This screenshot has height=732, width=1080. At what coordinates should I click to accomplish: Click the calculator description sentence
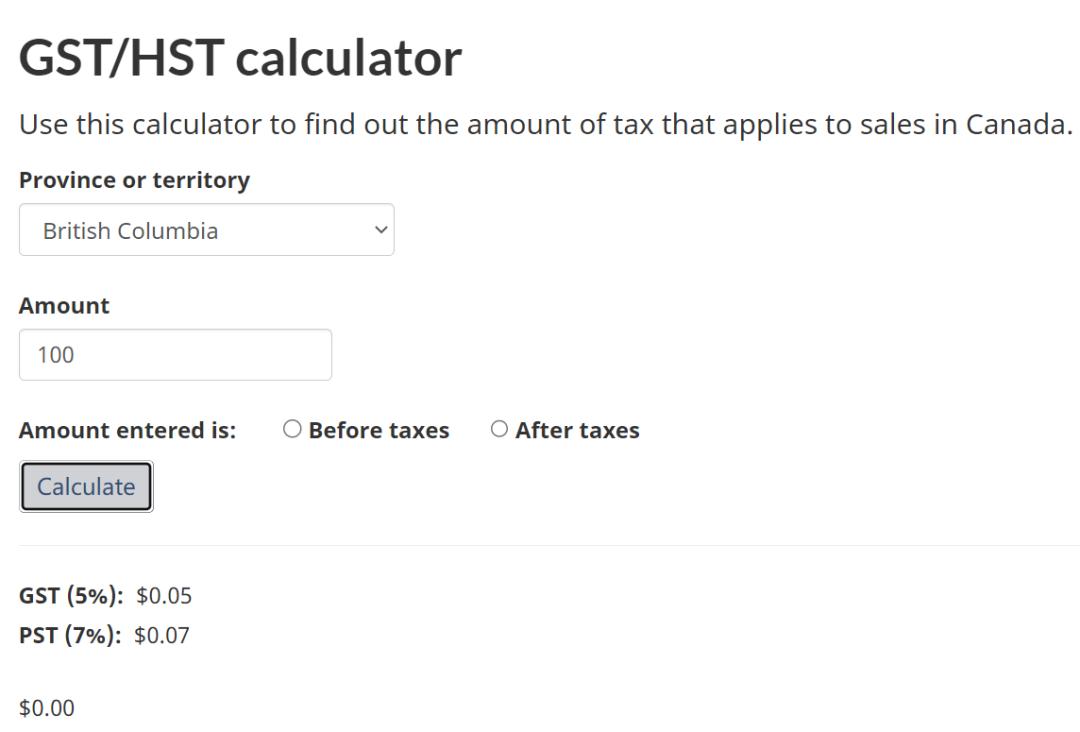(545, 125)
